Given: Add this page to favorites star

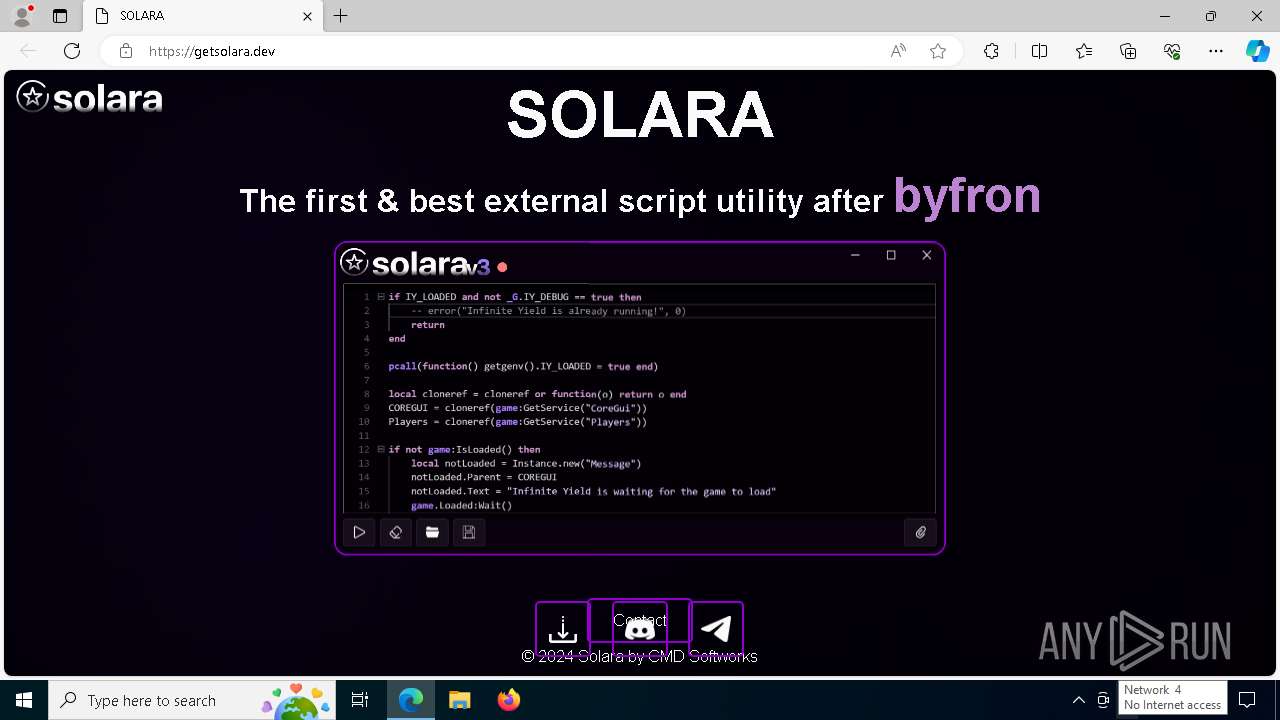Looking at the screenshot, I should coord(938,51).
